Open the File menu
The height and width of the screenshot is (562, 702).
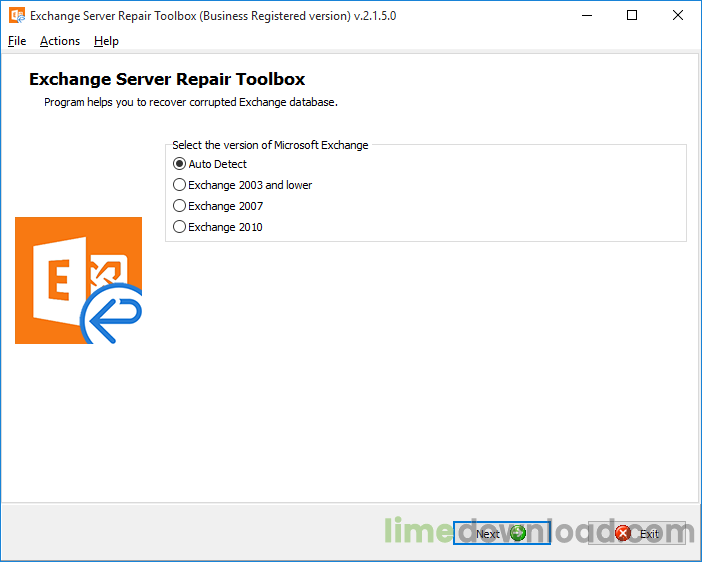click(17, 41)
